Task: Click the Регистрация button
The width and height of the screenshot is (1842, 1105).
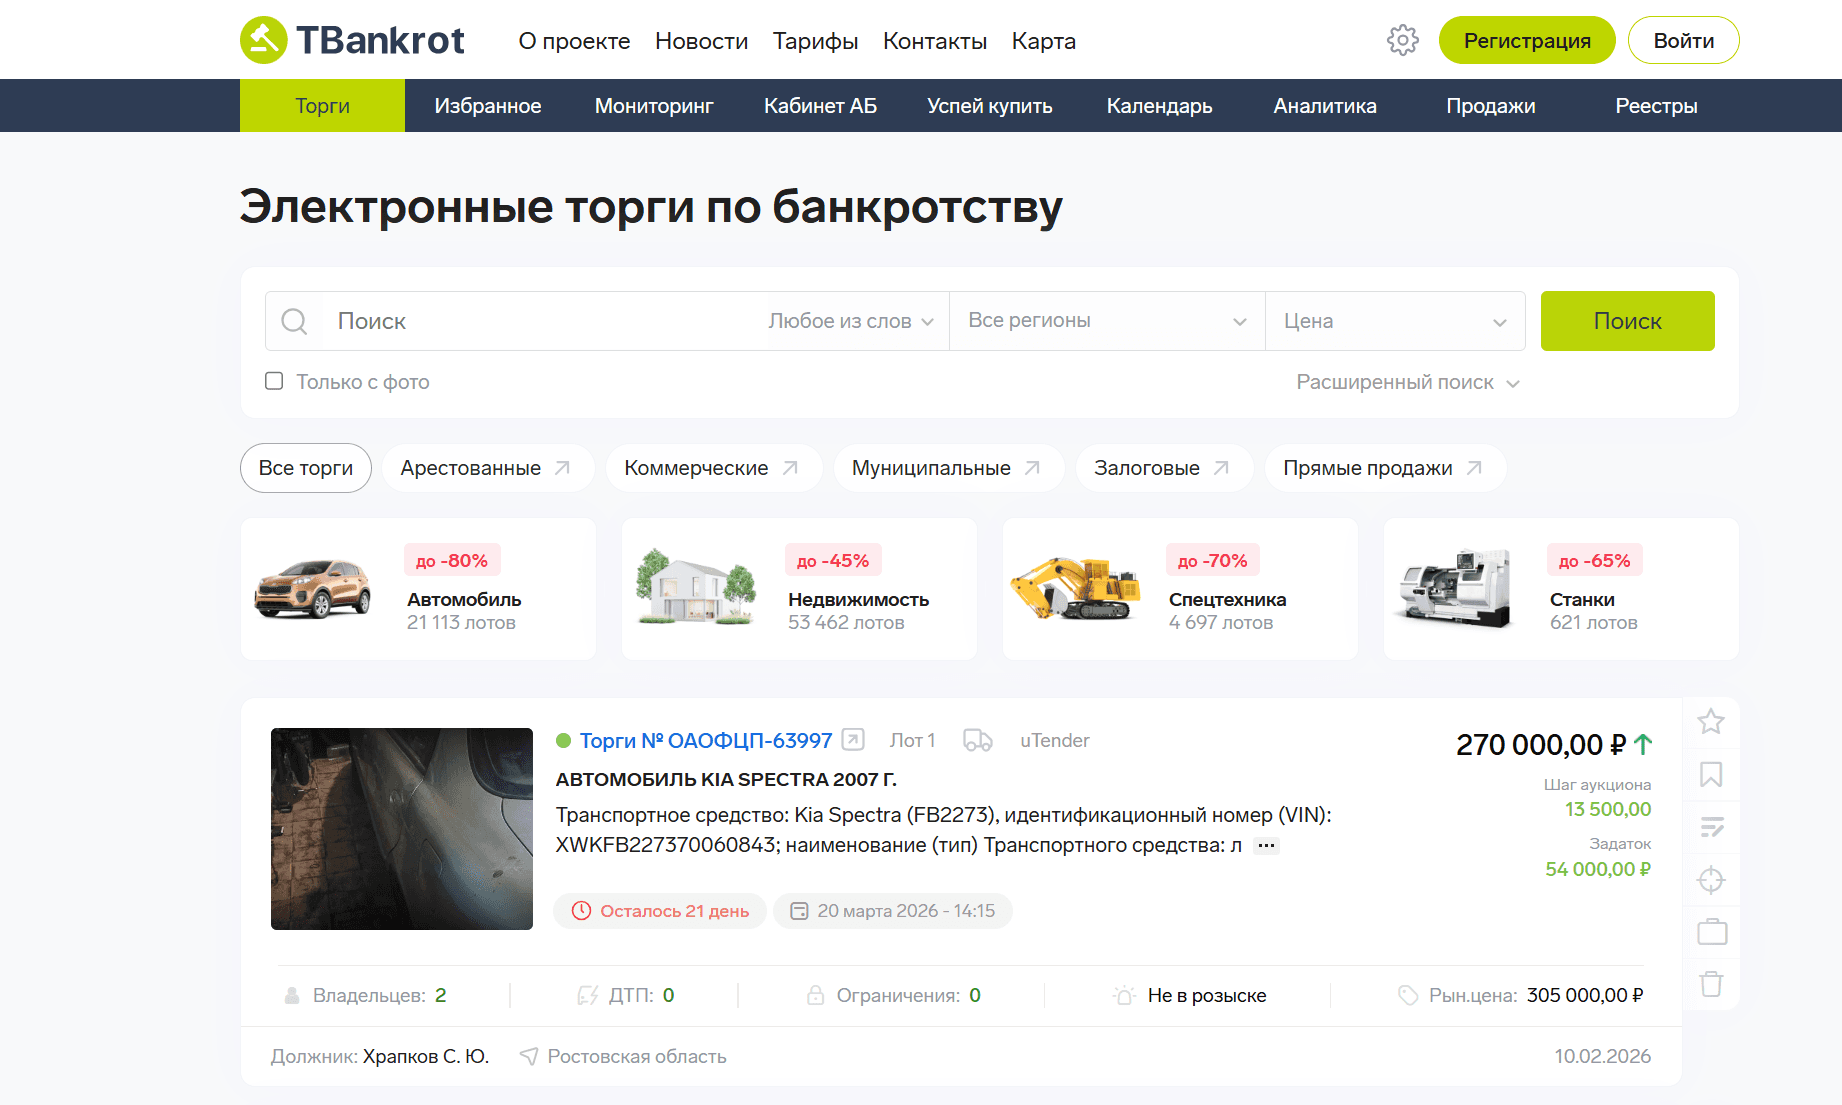Action: [x=1527, y=40]
